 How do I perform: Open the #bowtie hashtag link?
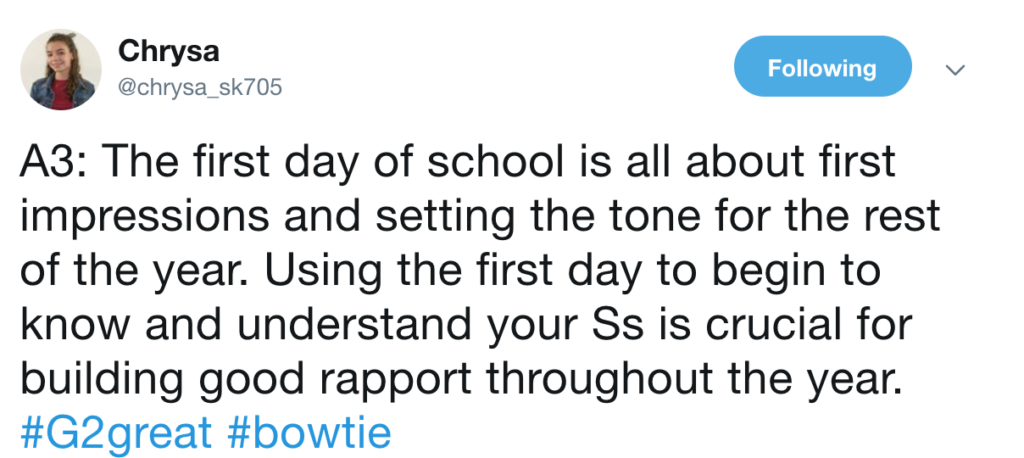(310, 432)
